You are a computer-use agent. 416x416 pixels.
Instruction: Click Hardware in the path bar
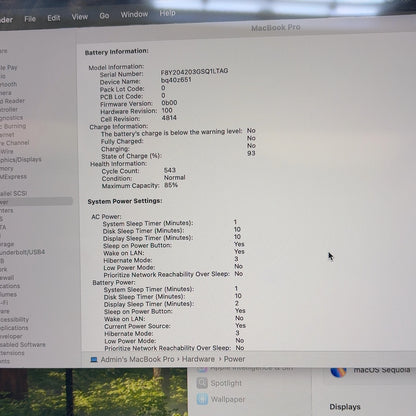tap(198, 359)
